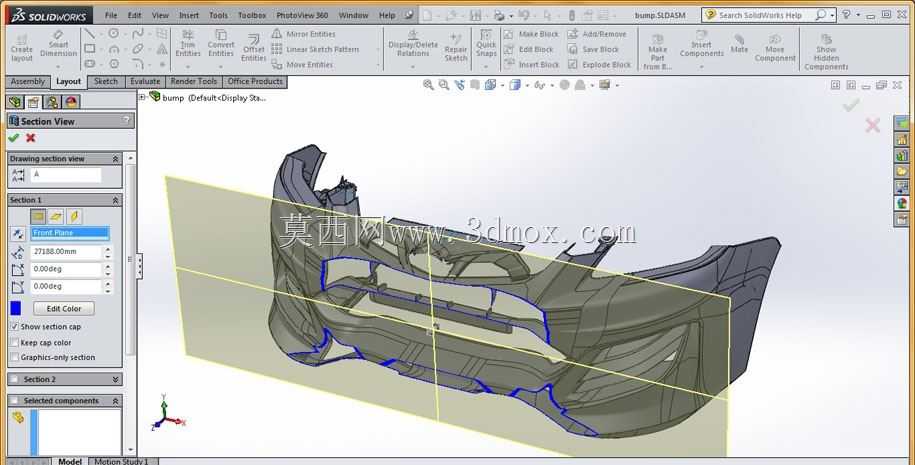Open the Smart Dimension dropdown arrow

coord(58,66)
